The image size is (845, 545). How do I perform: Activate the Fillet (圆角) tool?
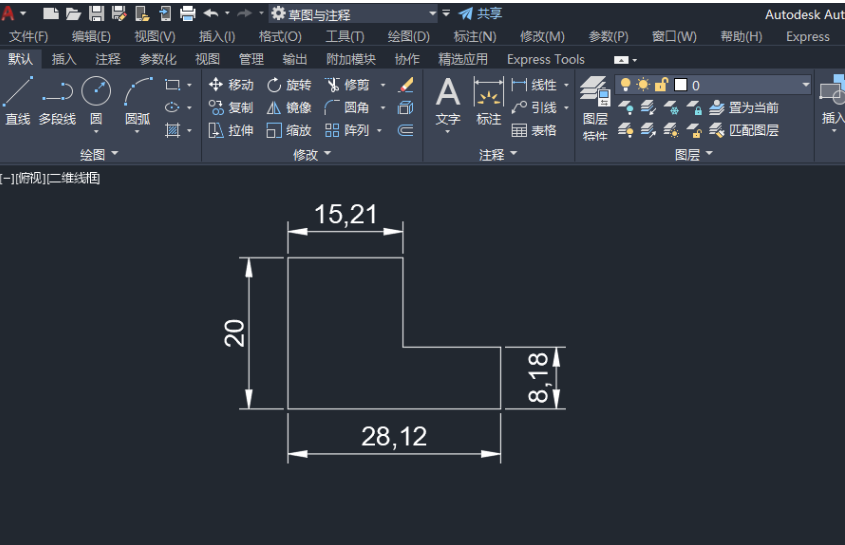click(x=347, y=107)
